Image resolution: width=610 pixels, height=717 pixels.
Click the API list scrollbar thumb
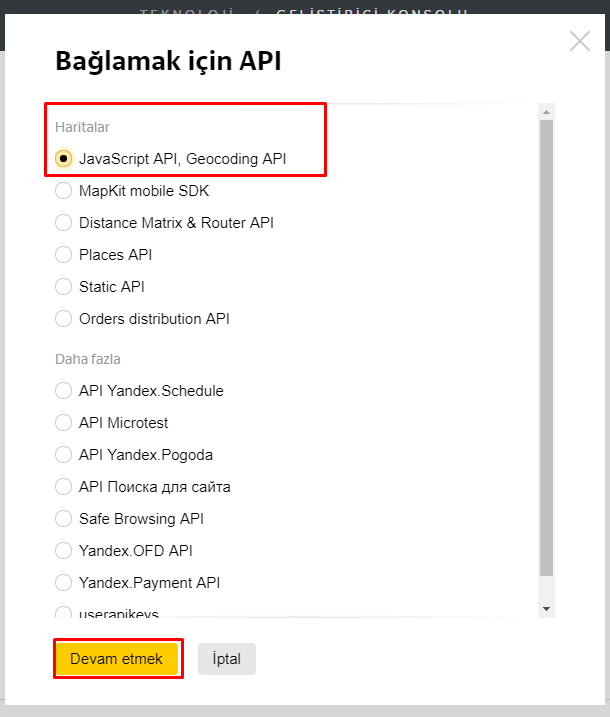pyautogui.click(x=546, y=348)
